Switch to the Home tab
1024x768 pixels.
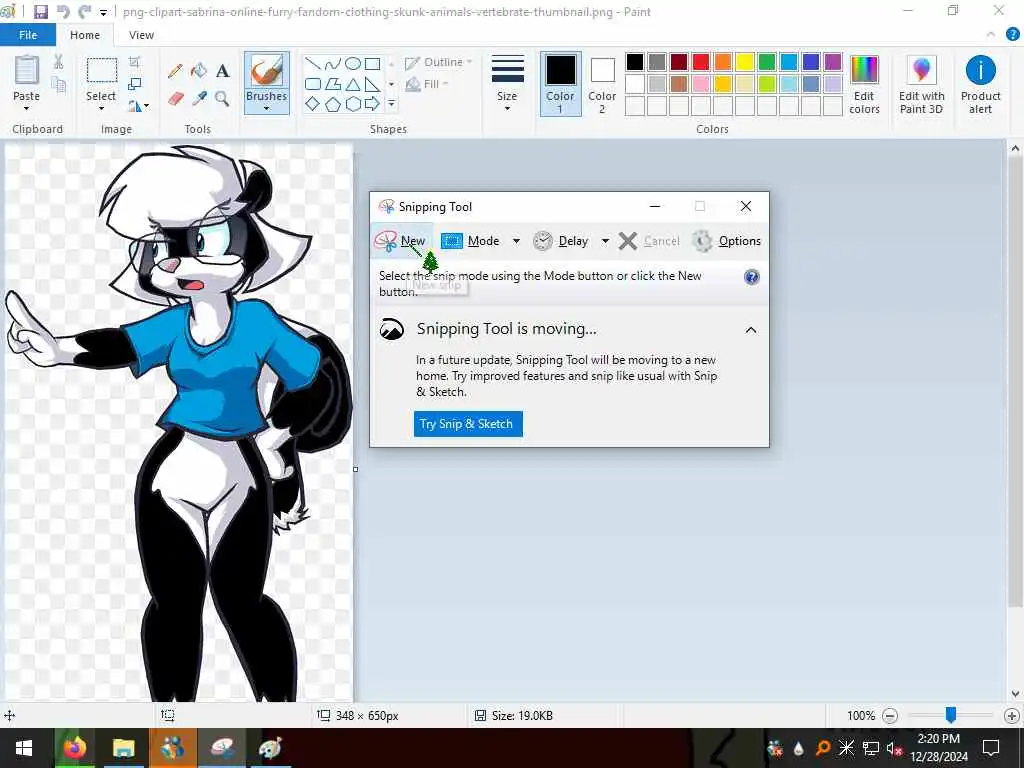coord(85,35)
